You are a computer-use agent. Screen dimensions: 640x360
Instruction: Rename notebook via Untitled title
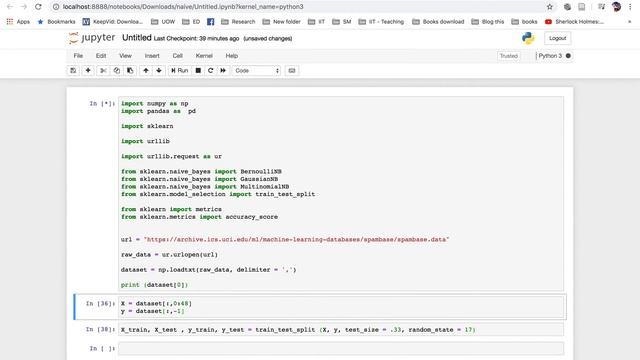(x=137, y=38)
